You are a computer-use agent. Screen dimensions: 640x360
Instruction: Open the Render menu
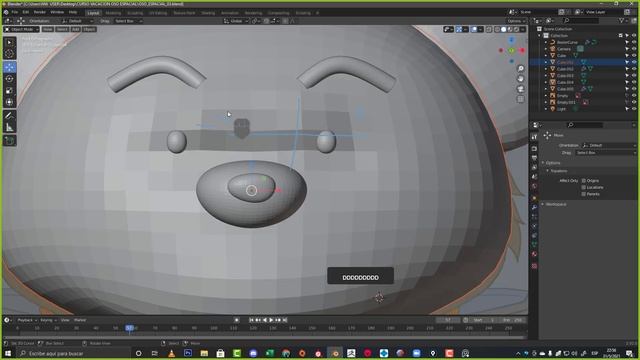click(40, 12)
